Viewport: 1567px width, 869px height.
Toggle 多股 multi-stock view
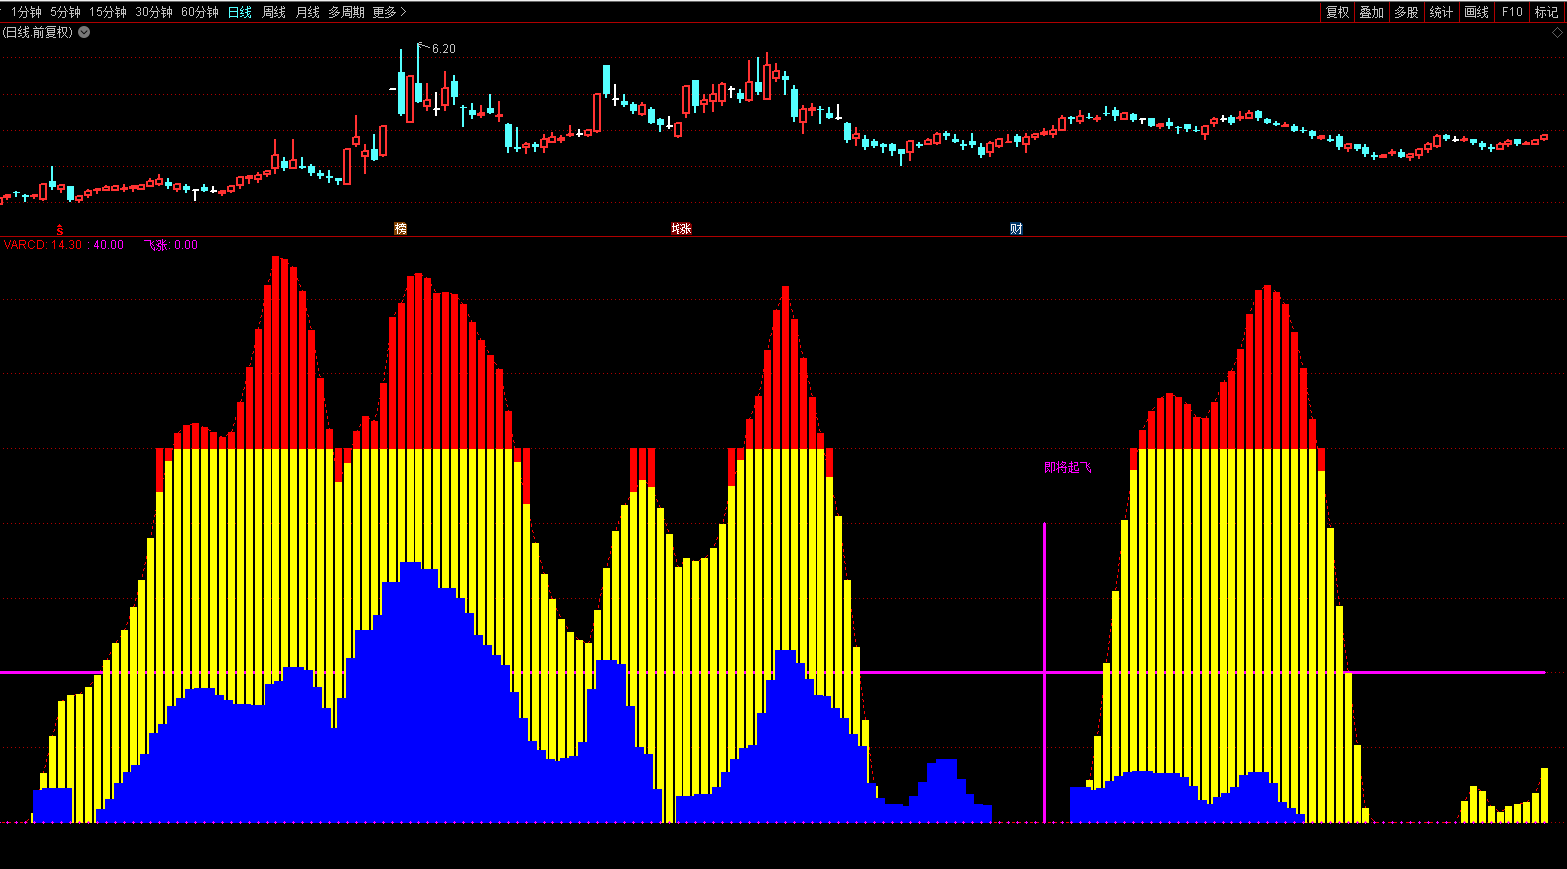(x=1406, y=12)
